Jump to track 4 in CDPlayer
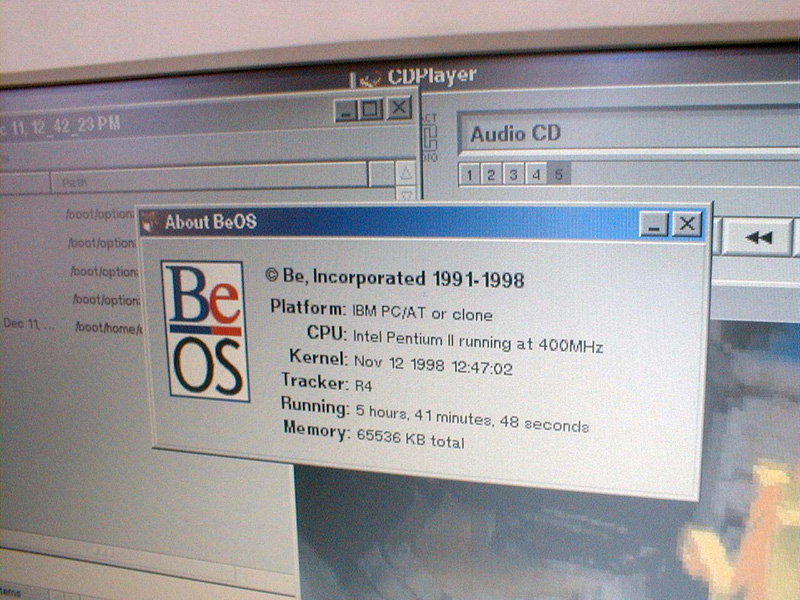The width and height of the screenshot is (800, 600). [x=536, y=175]
